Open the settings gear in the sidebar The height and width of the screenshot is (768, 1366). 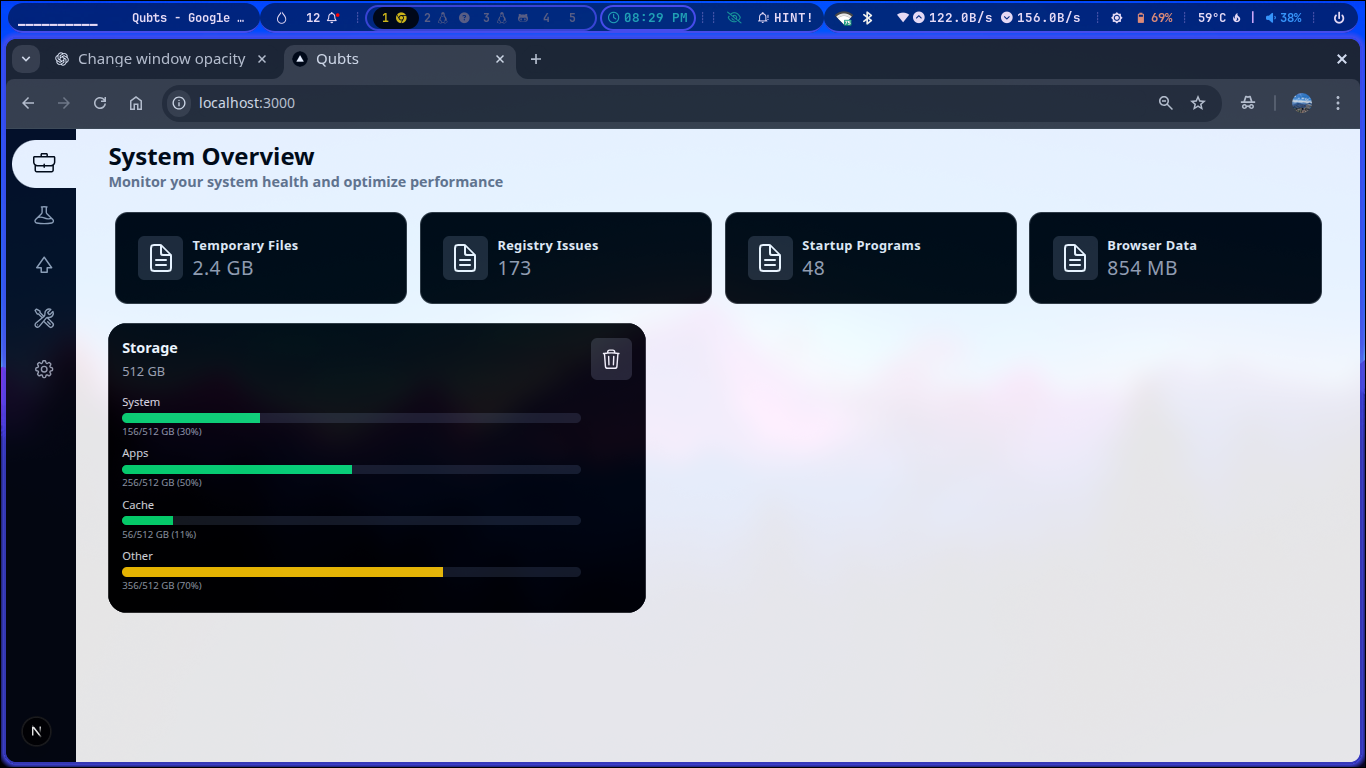pyautogui.click(x=44, y=369)
